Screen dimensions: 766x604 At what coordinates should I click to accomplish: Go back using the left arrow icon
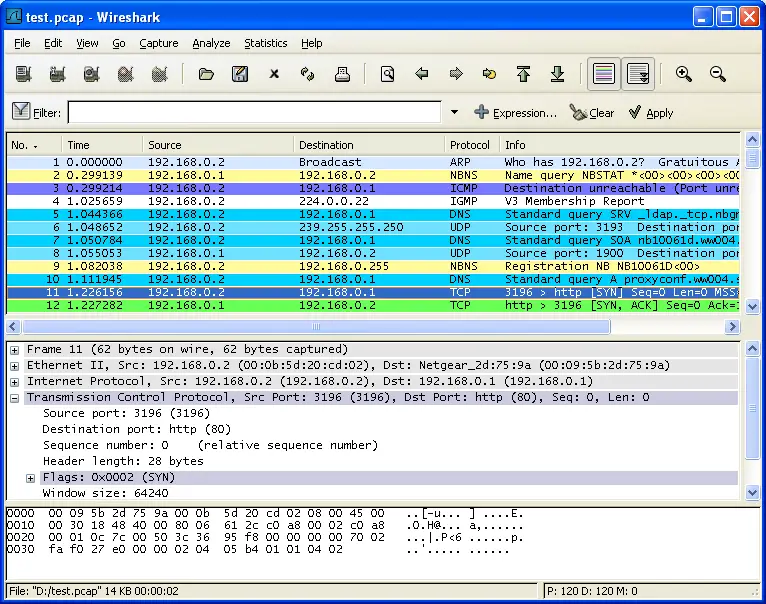tap(422, 74)
